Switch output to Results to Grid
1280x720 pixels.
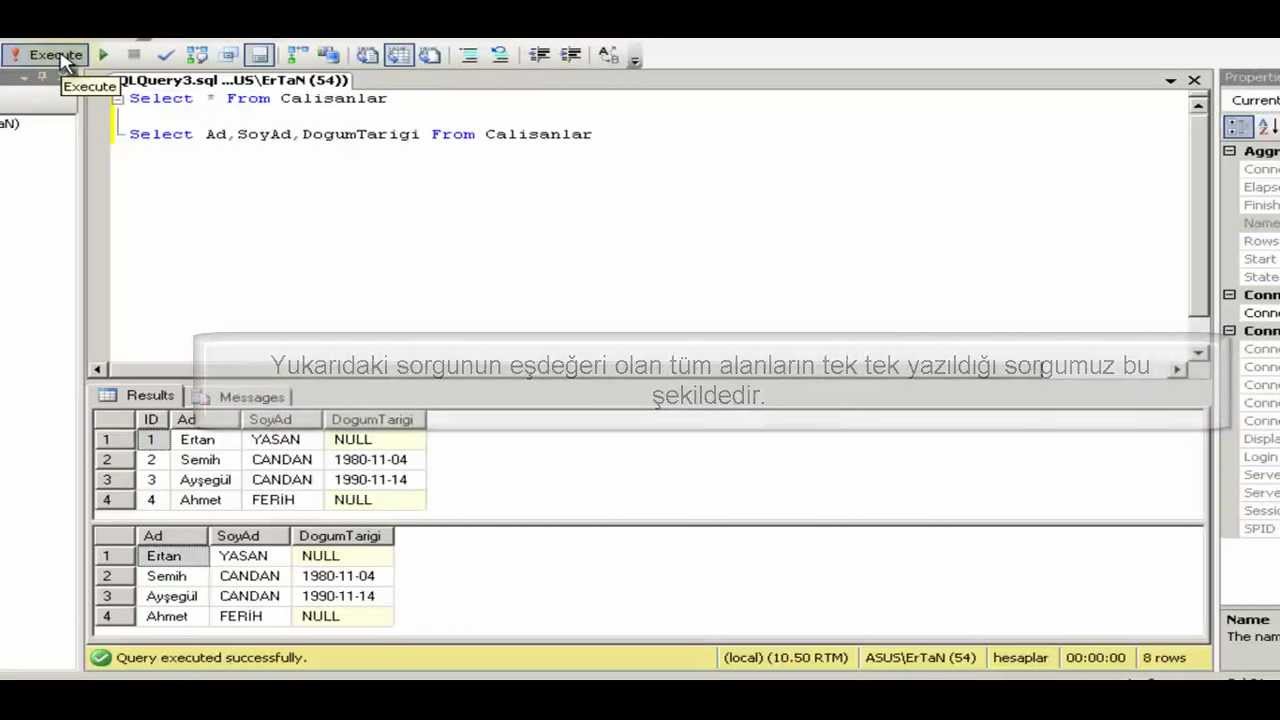coord(398,55)
